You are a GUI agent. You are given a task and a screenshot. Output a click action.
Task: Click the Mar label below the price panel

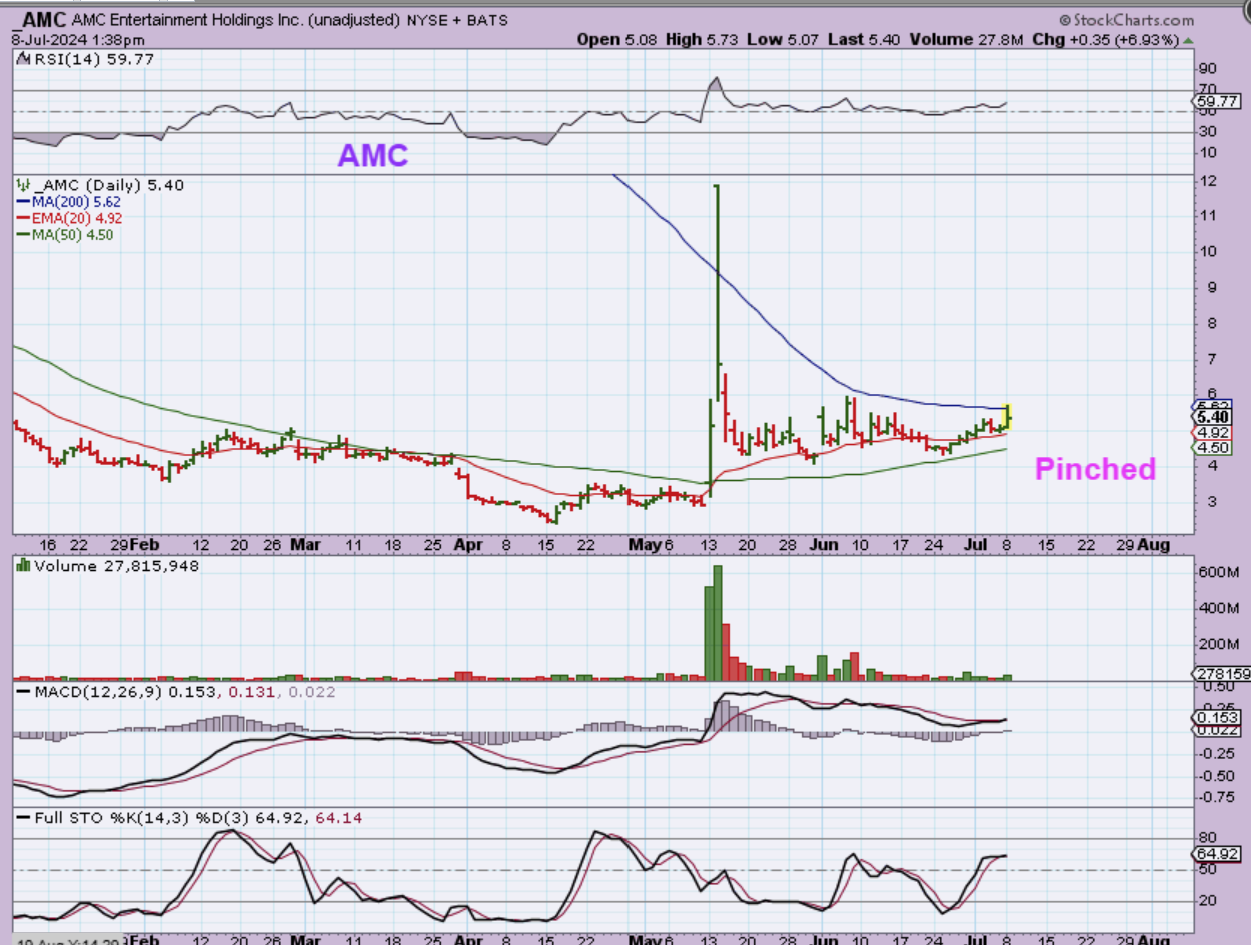[x=305, y=545]
